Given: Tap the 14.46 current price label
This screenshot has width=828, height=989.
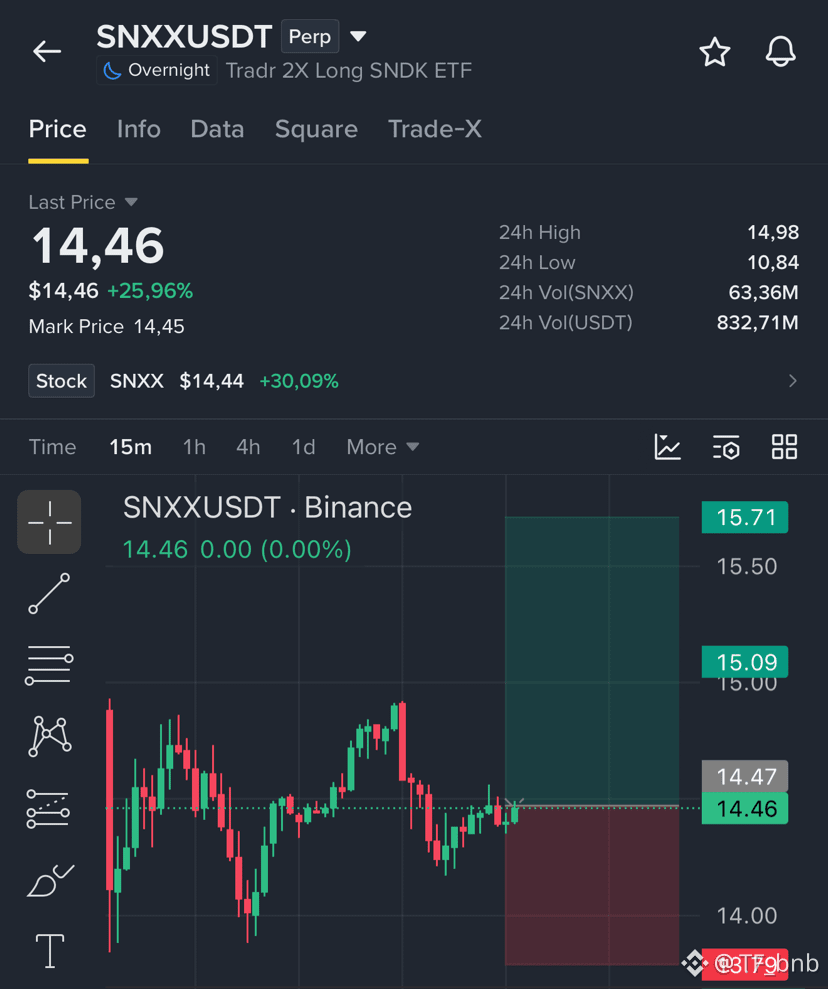Looking at the screenshot, I should [745, 809].
